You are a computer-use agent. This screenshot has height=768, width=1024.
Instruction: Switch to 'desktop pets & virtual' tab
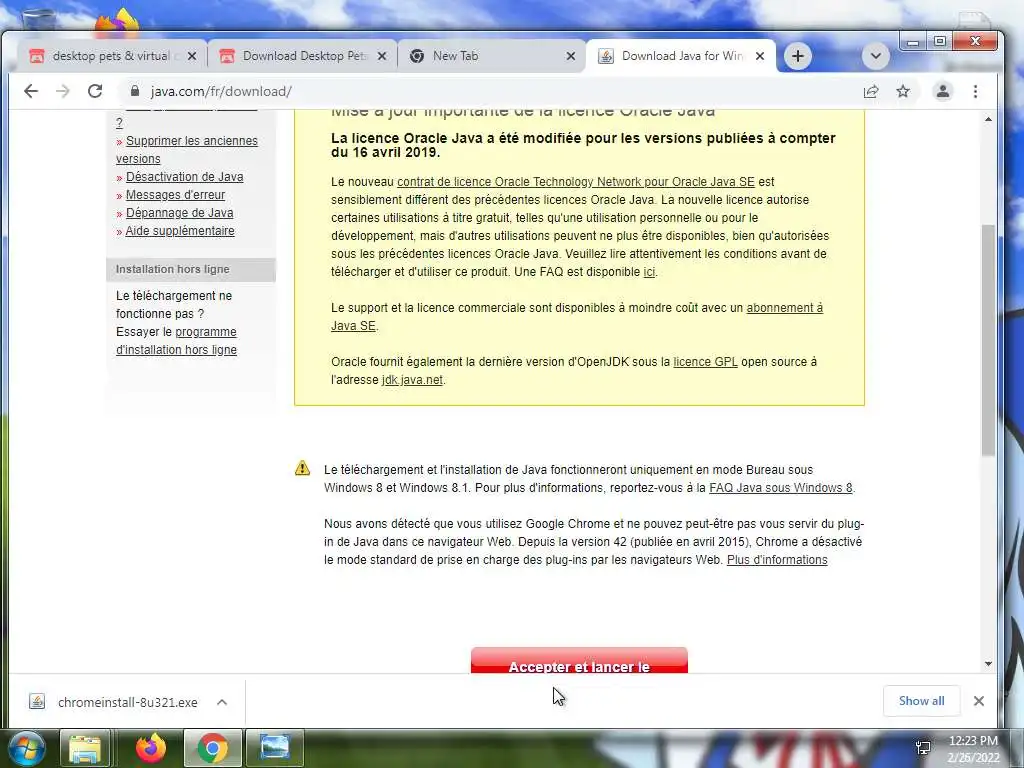110,56
